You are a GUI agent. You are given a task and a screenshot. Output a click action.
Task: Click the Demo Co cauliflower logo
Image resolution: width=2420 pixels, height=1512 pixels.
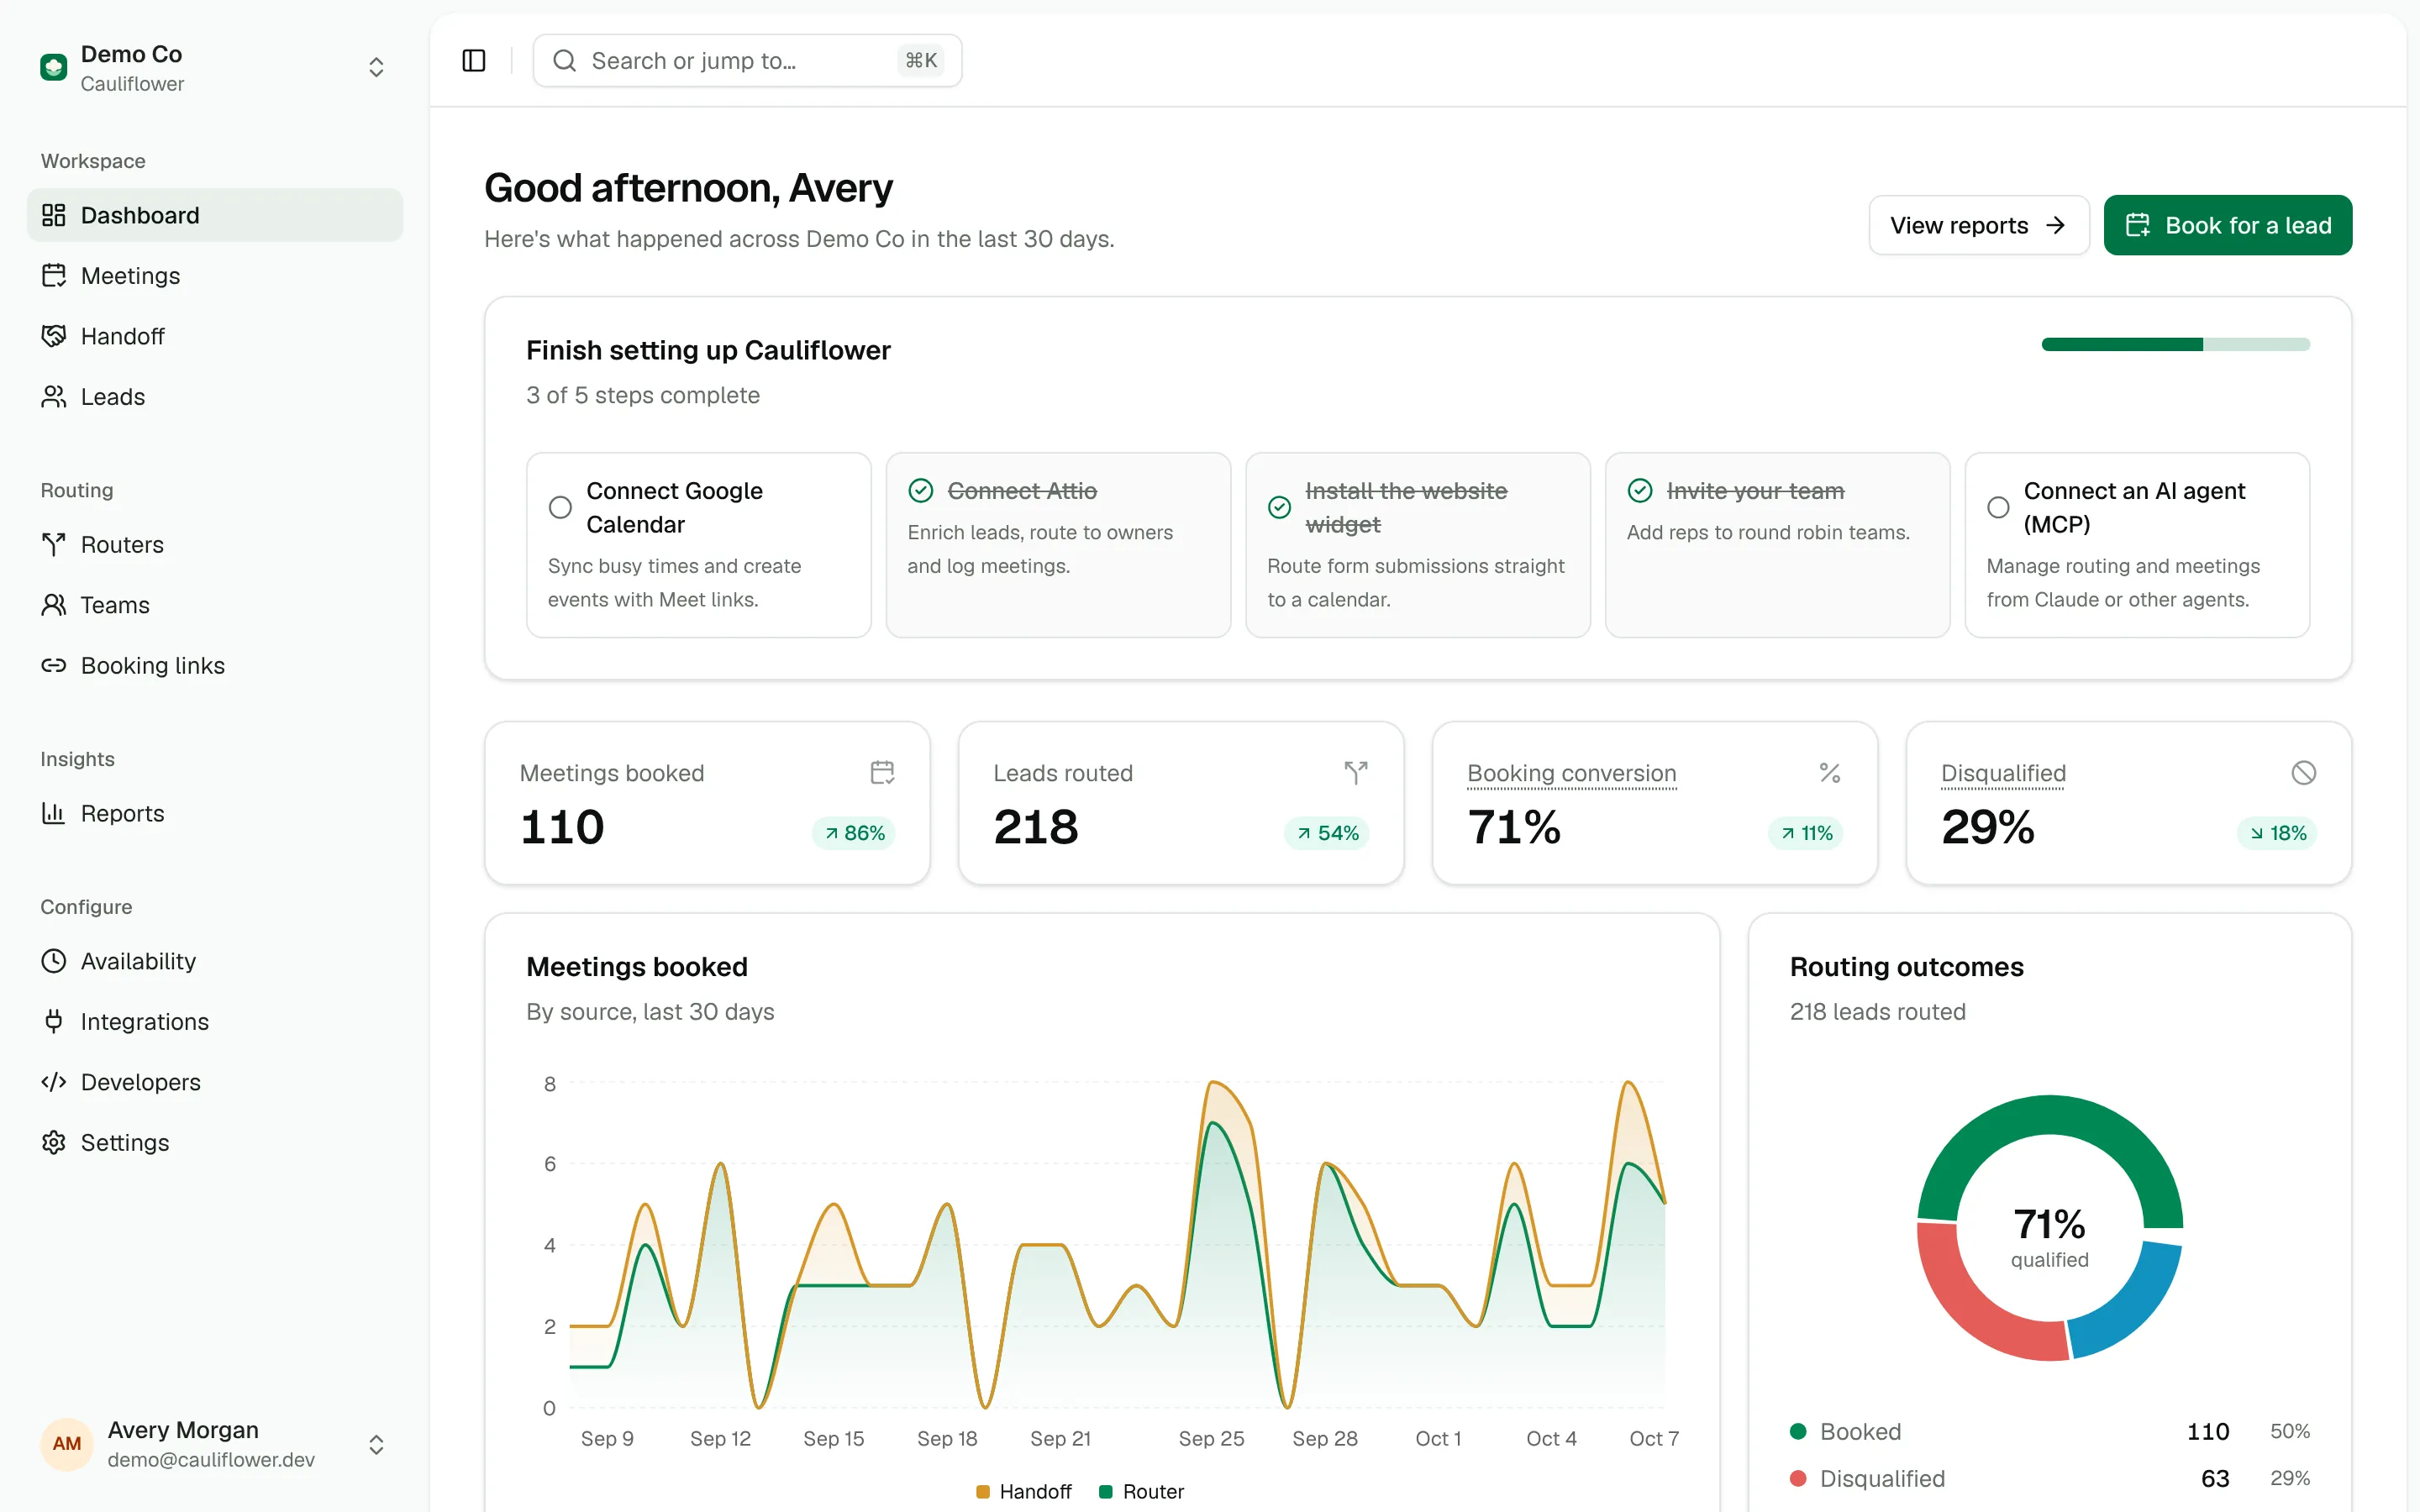(x=53, y=67)
